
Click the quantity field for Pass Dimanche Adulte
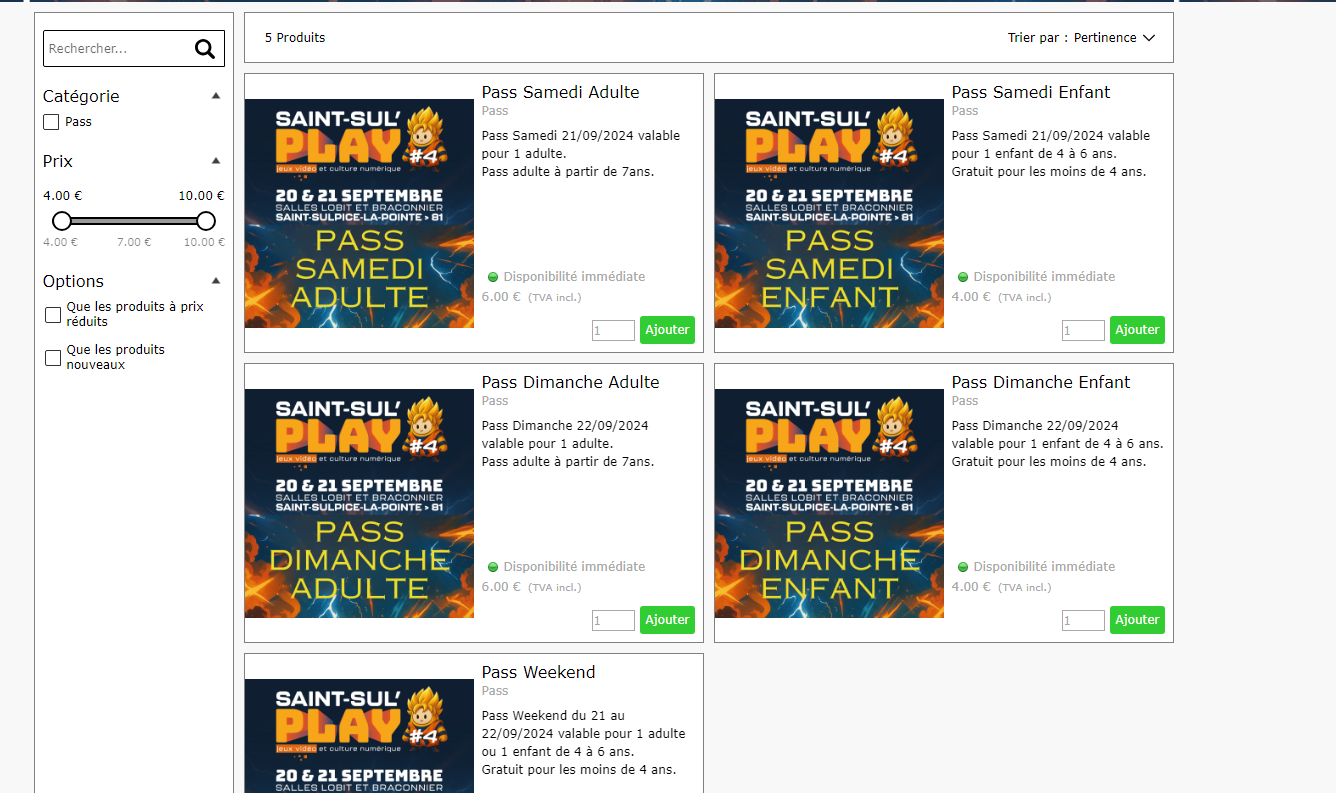613,620
